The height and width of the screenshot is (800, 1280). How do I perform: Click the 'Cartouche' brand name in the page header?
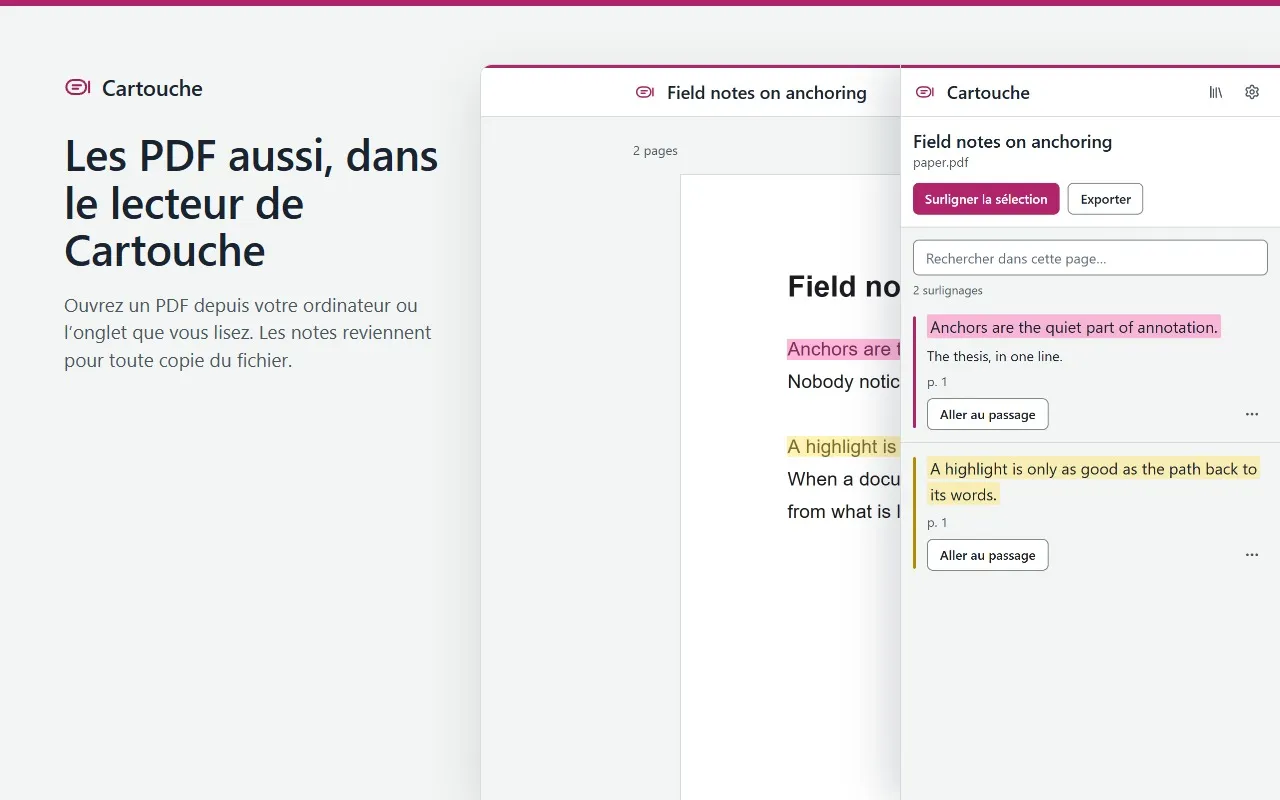pos(152,88)
